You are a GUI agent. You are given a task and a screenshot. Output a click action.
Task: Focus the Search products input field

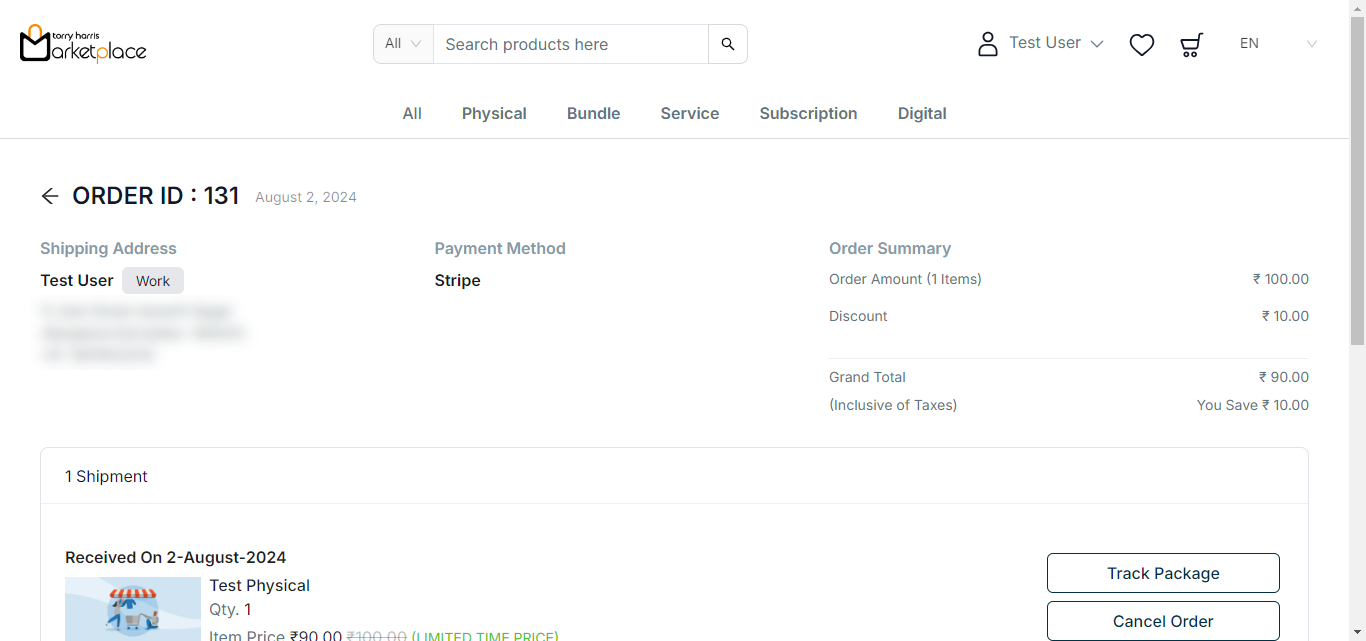pyautogui.click(x=570, y=44)
